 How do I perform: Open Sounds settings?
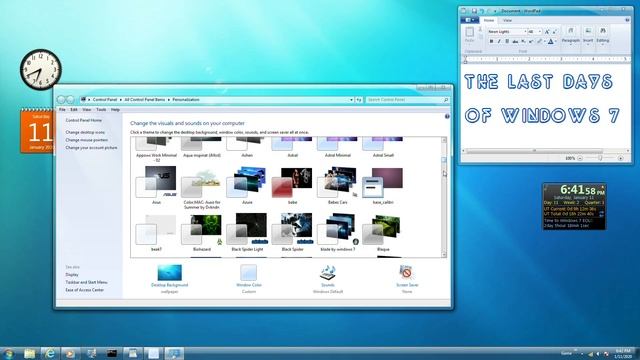point(328,279)
